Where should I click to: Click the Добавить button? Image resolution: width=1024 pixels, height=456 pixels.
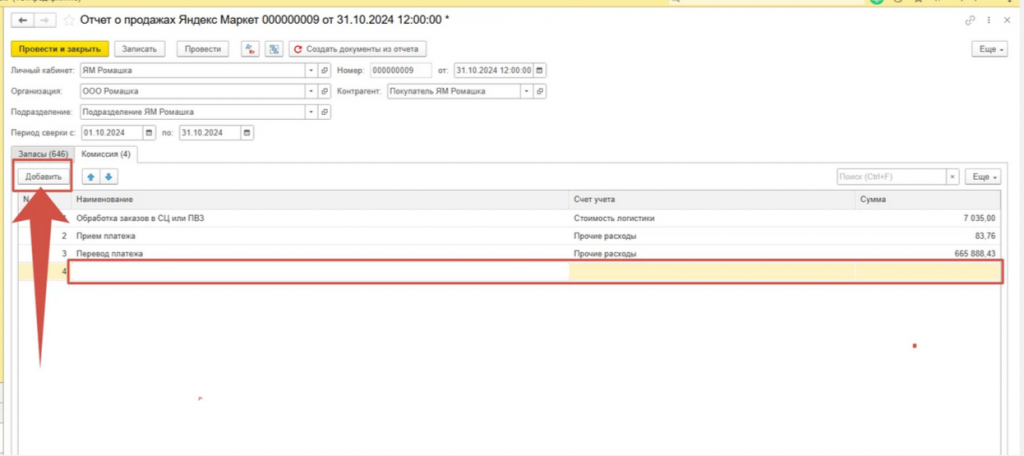pyautogui.click(x=43, y=177)
